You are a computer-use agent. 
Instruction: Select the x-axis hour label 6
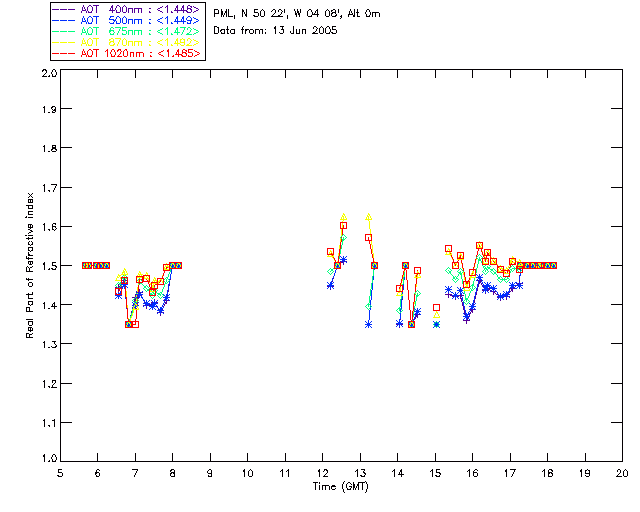coord(98,473)
